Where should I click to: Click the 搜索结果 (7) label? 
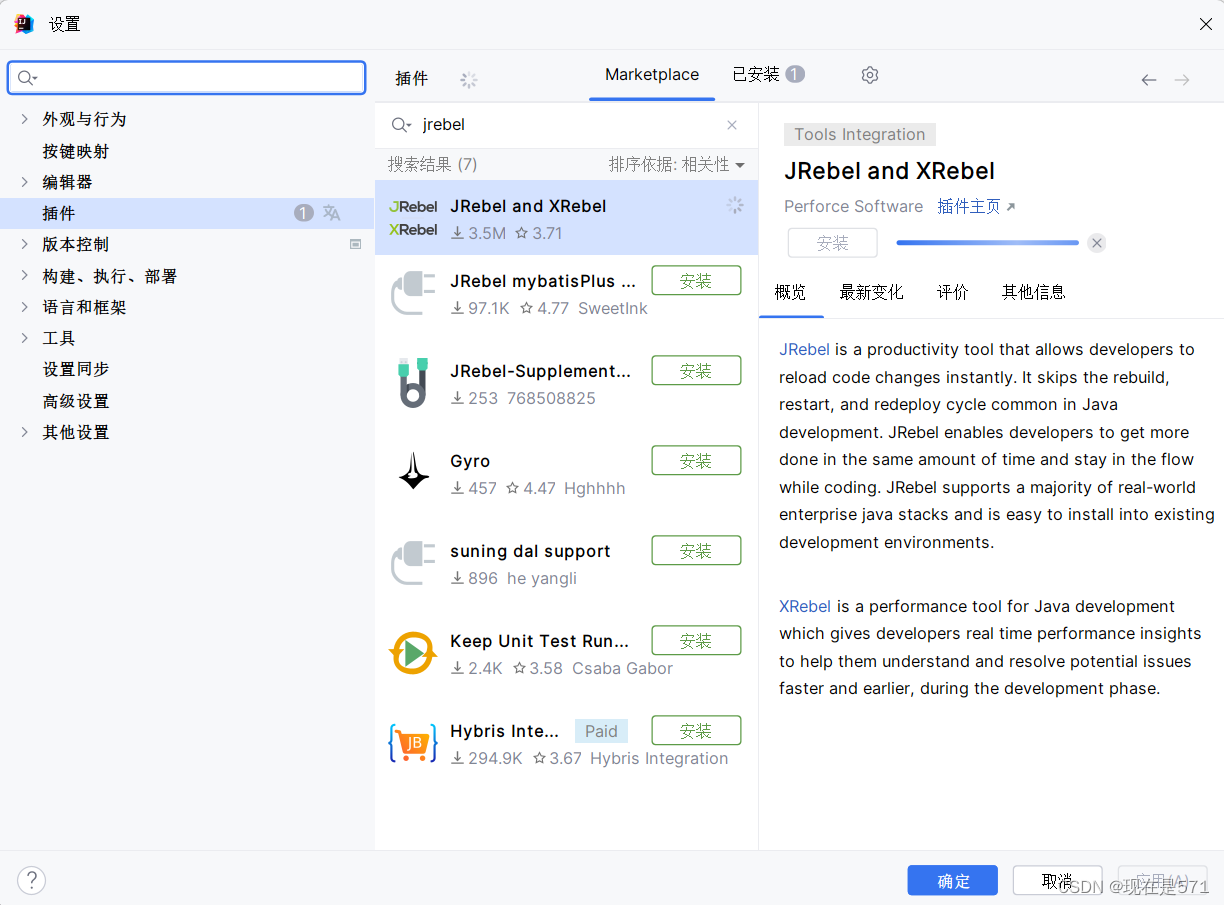tap(432, 164)
